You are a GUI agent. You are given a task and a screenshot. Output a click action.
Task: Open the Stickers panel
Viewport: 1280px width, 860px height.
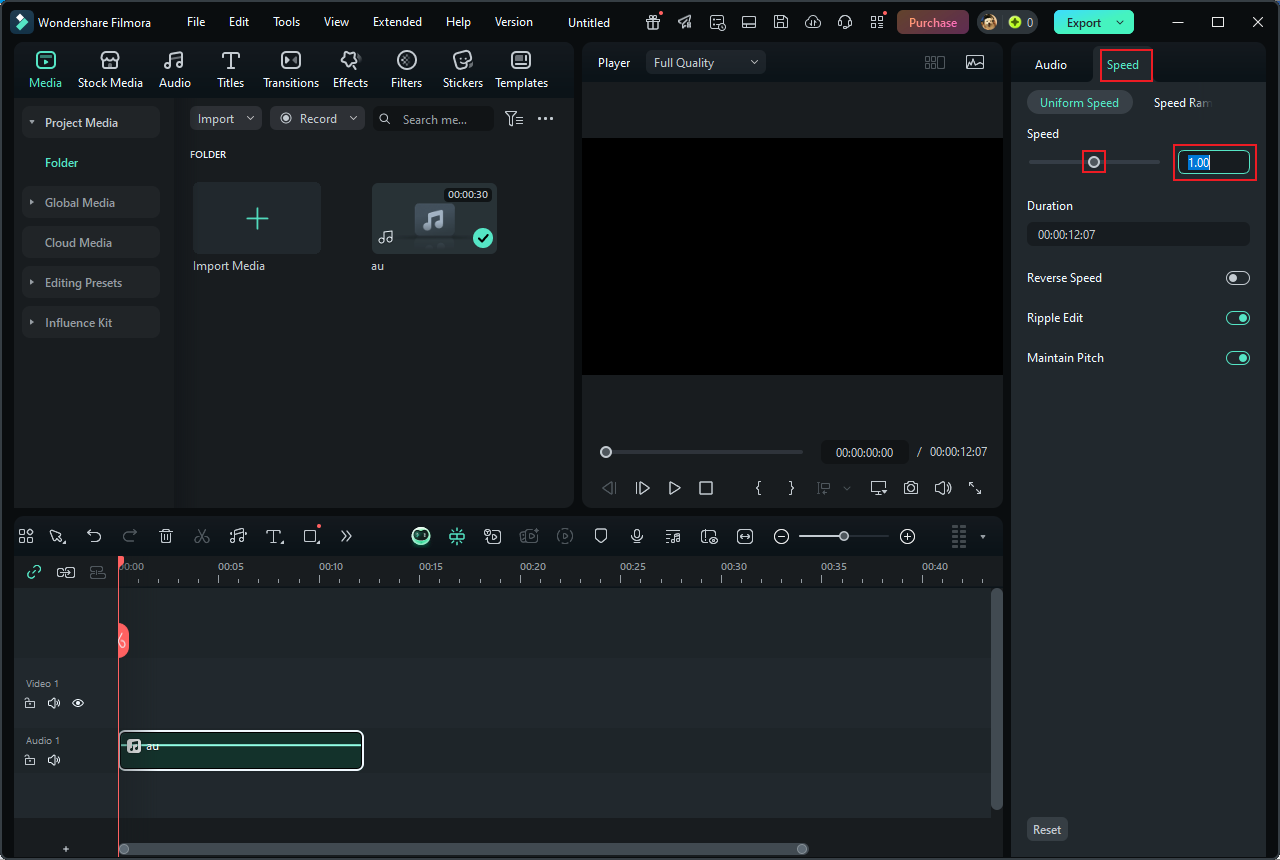click(462, 70)
